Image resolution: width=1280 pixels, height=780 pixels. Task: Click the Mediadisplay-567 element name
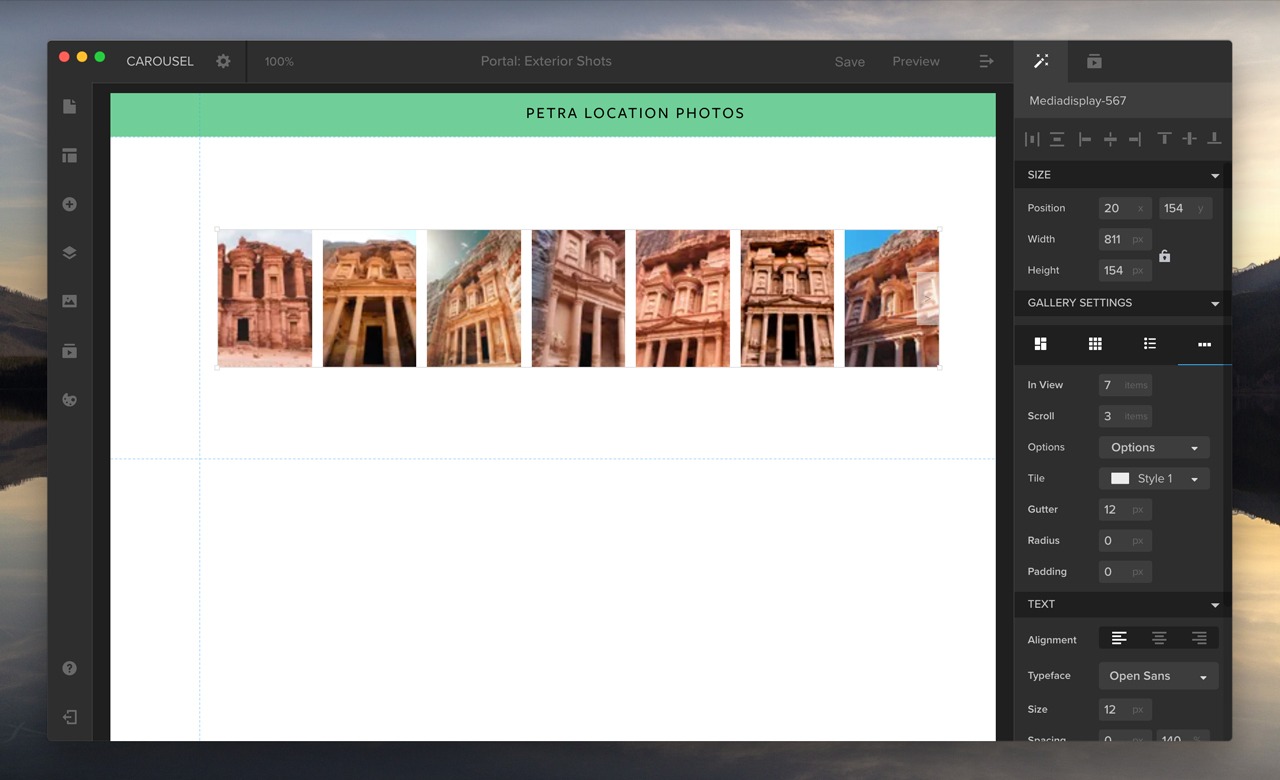[1078, 100]
